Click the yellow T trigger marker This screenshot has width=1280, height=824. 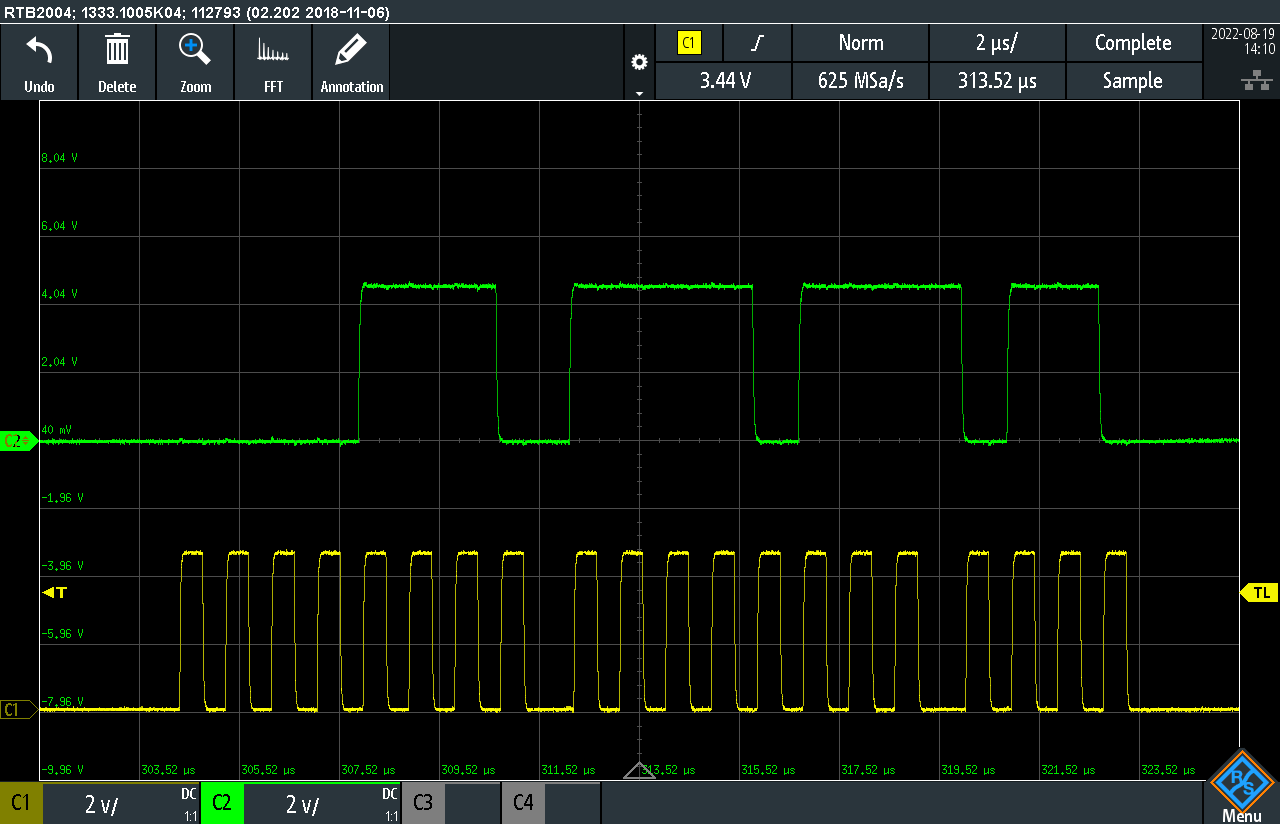(x=56, y=592)
